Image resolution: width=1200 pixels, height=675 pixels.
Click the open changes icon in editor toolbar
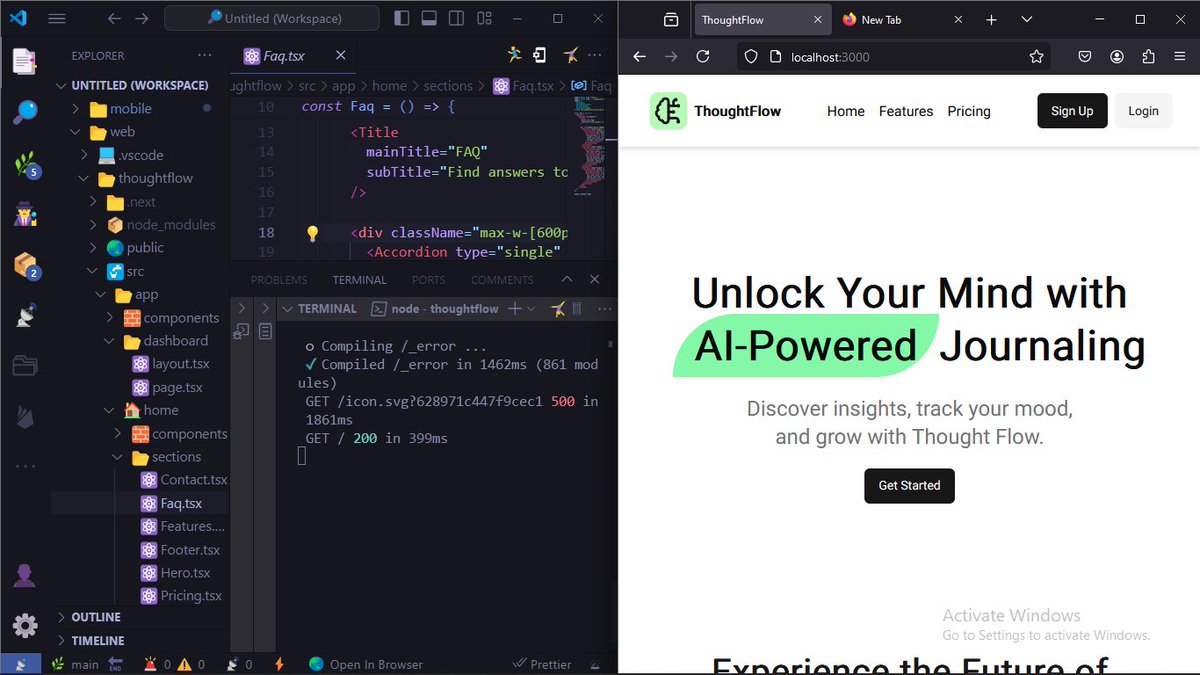(541, 56)
